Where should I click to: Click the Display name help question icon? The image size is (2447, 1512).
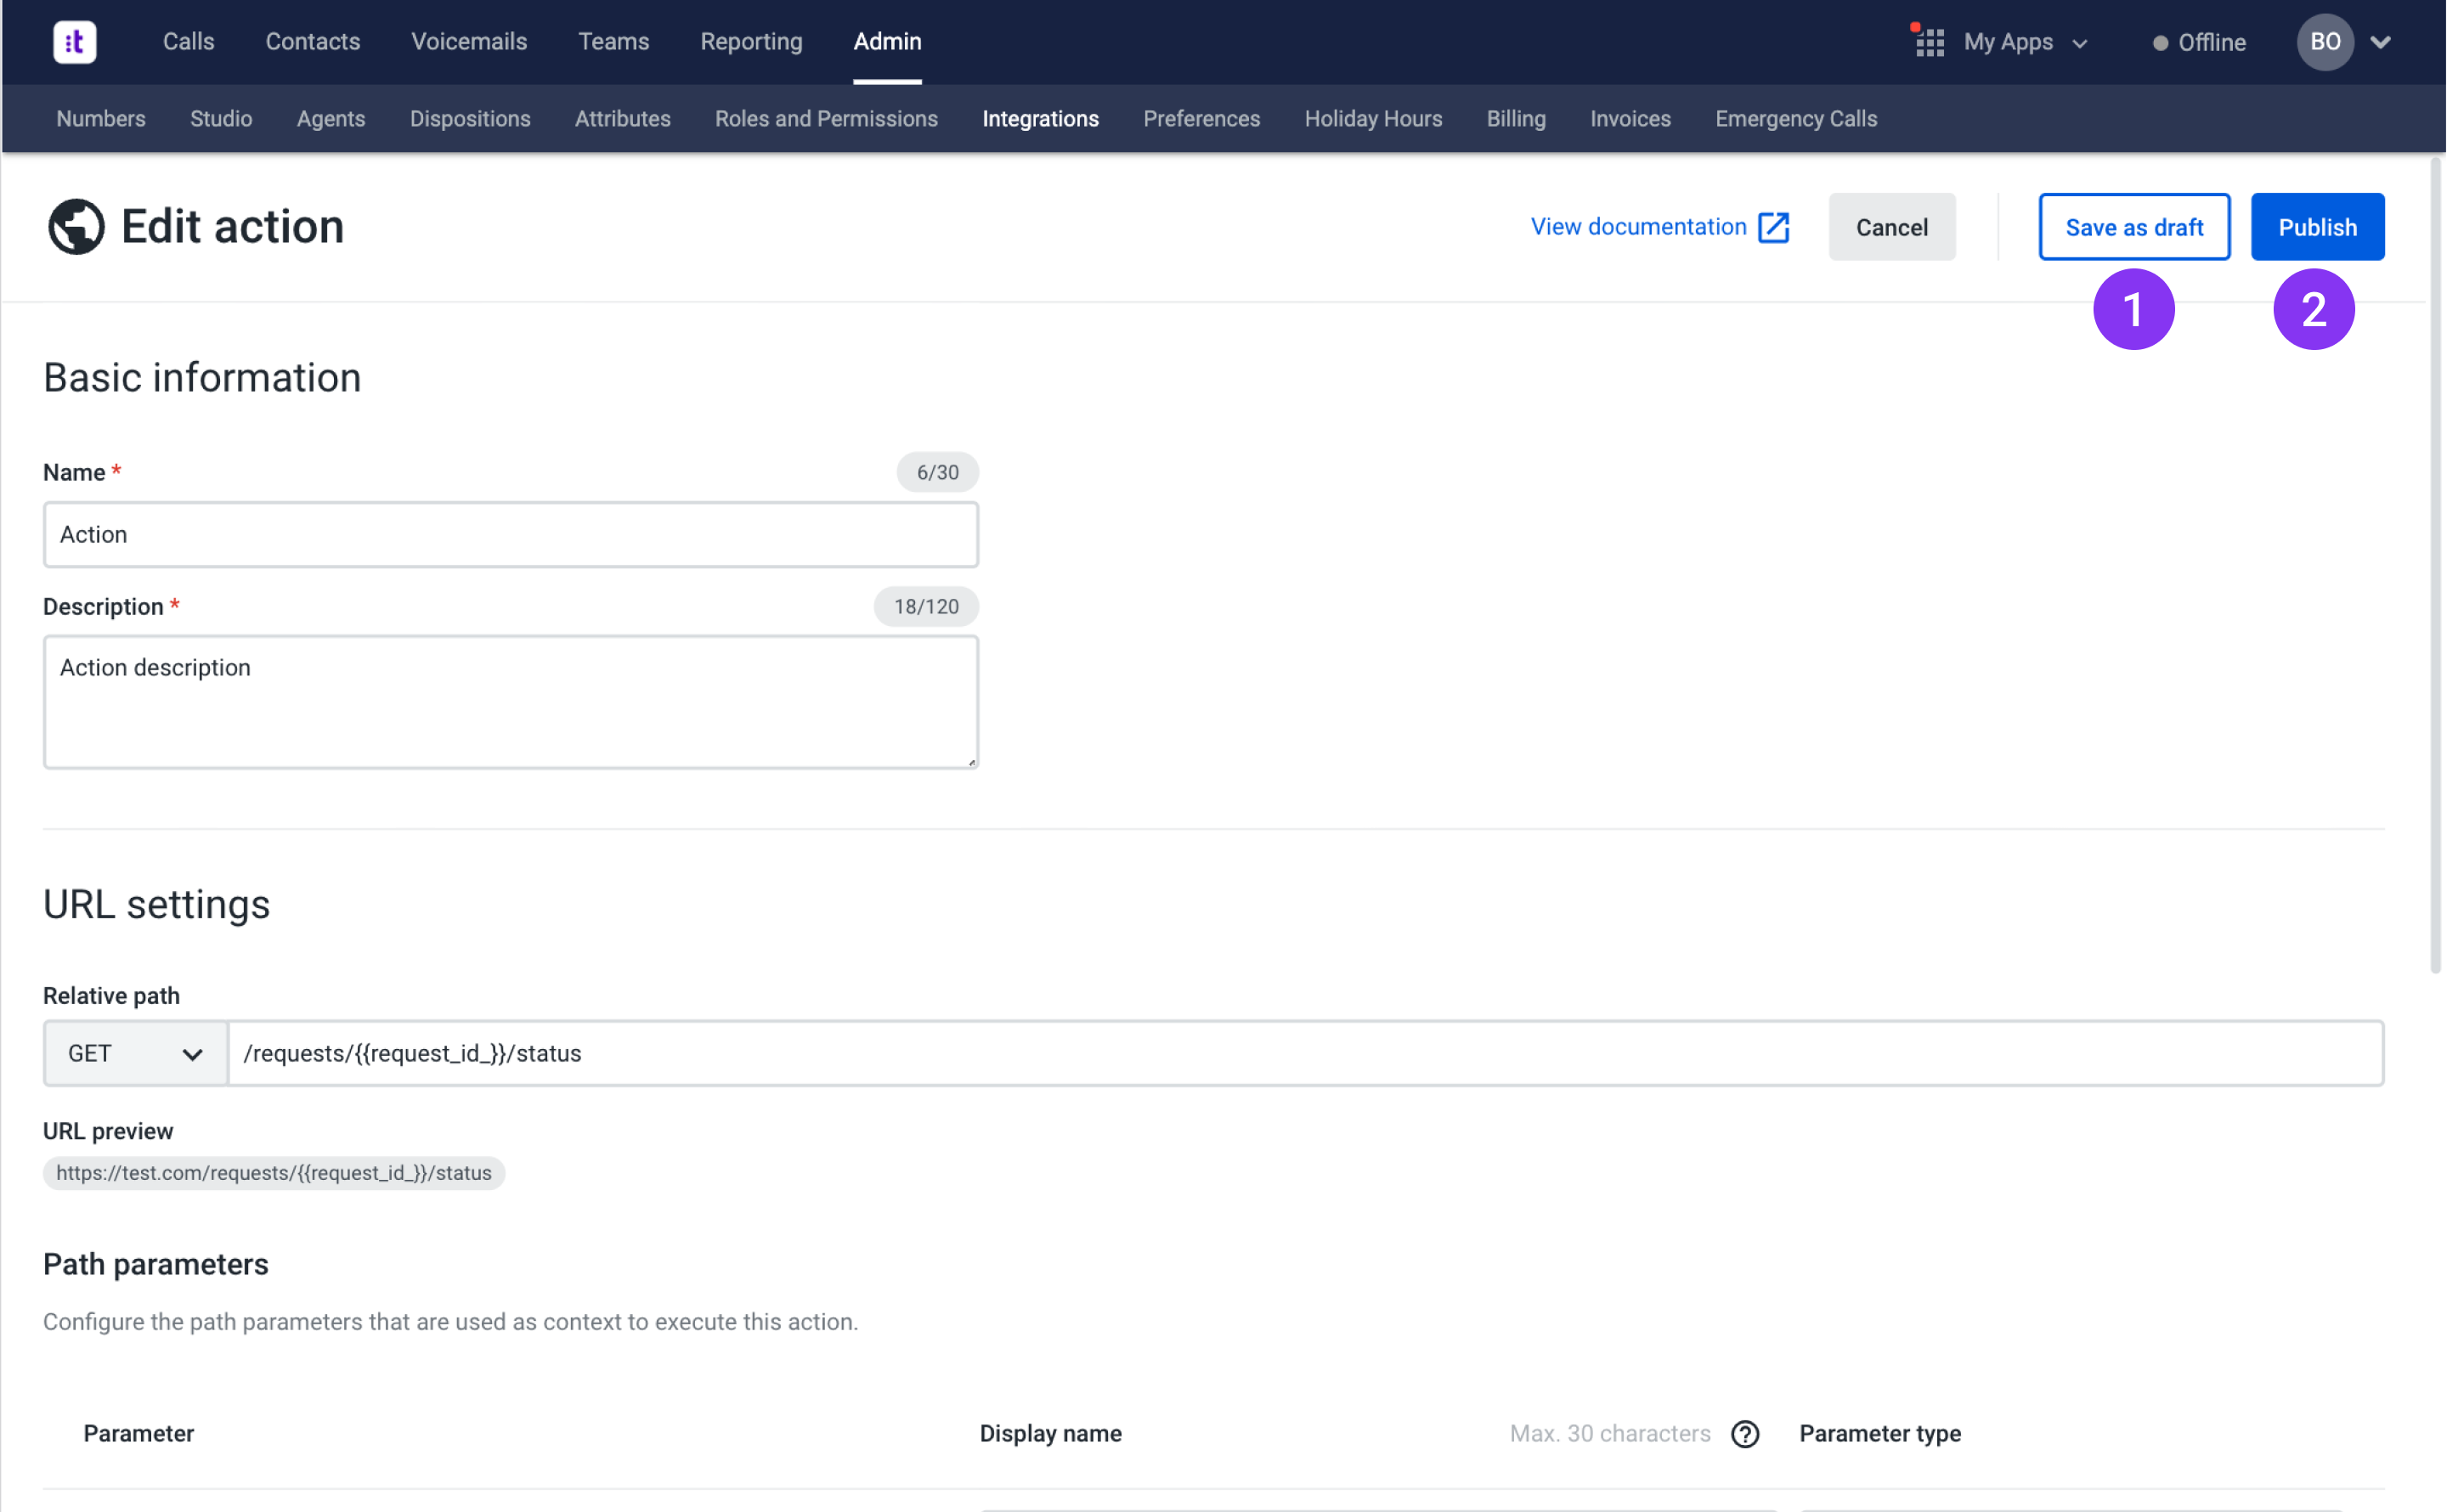tap(1745, 1433)
